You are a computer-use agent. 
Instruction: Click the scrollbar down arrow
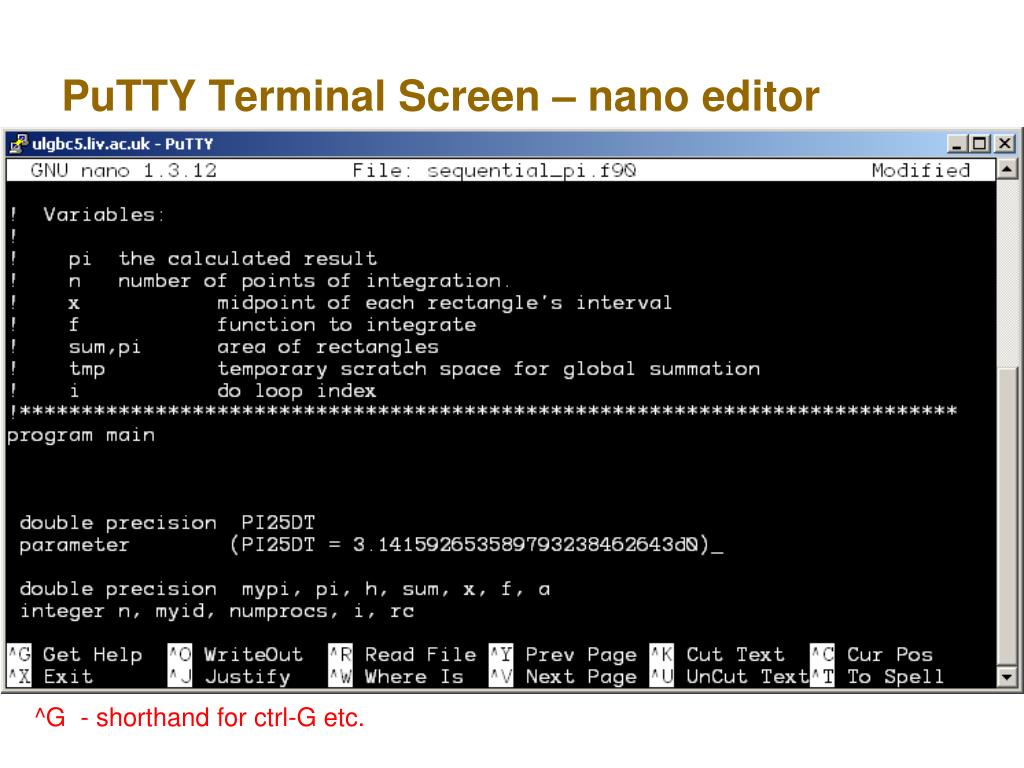[1006, 677]
